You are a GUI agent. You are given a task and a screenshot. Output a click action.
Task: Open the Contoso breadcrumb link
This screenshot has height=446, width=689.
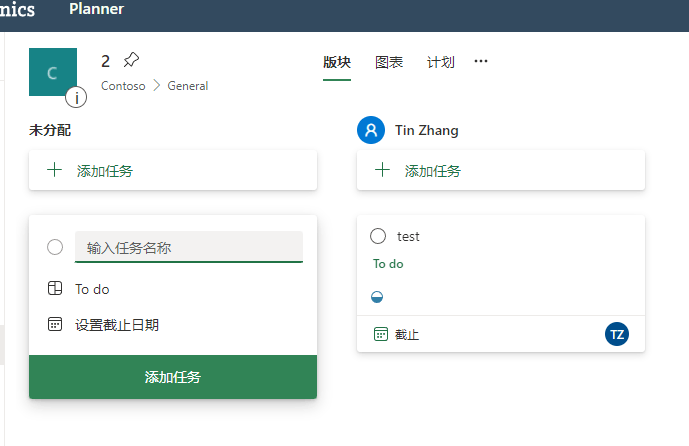123,86
